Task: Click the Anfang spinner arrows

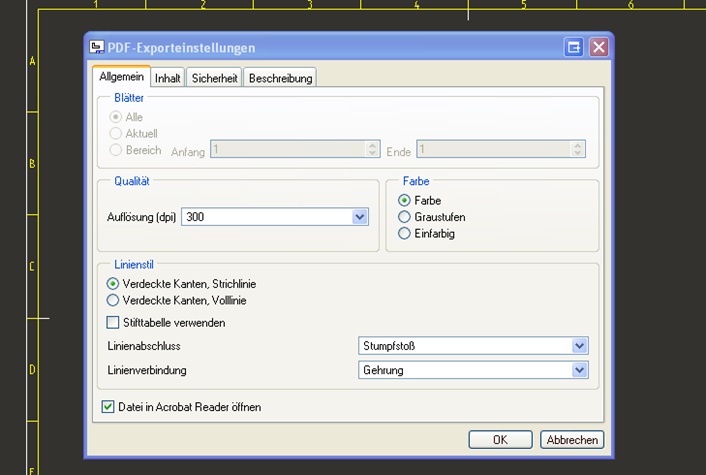Action: (372, 149)
